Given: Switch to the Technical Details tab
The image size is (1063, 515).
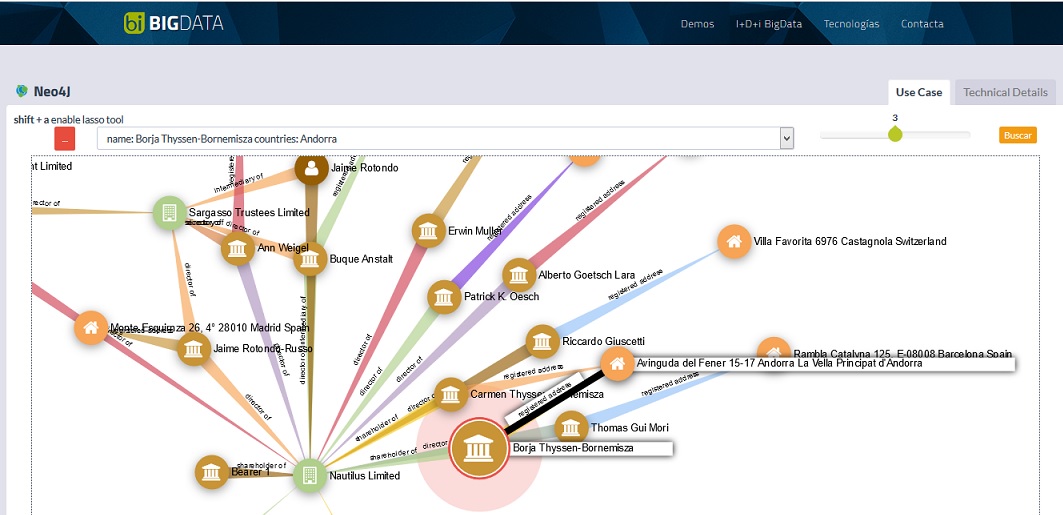Looking at the screenshot, I should 1005,92.
